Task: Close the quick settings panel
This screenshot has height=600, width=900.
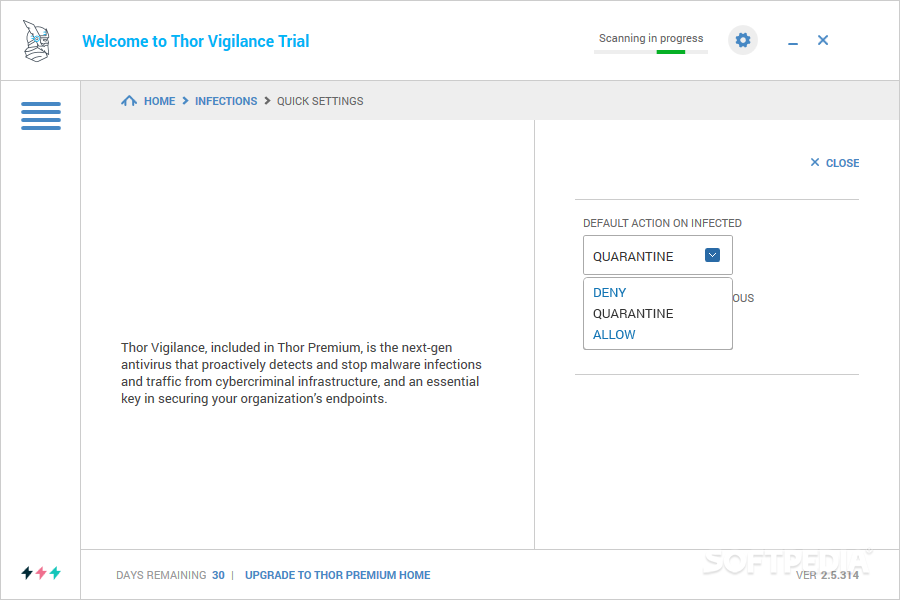Action: click(835, 163)
